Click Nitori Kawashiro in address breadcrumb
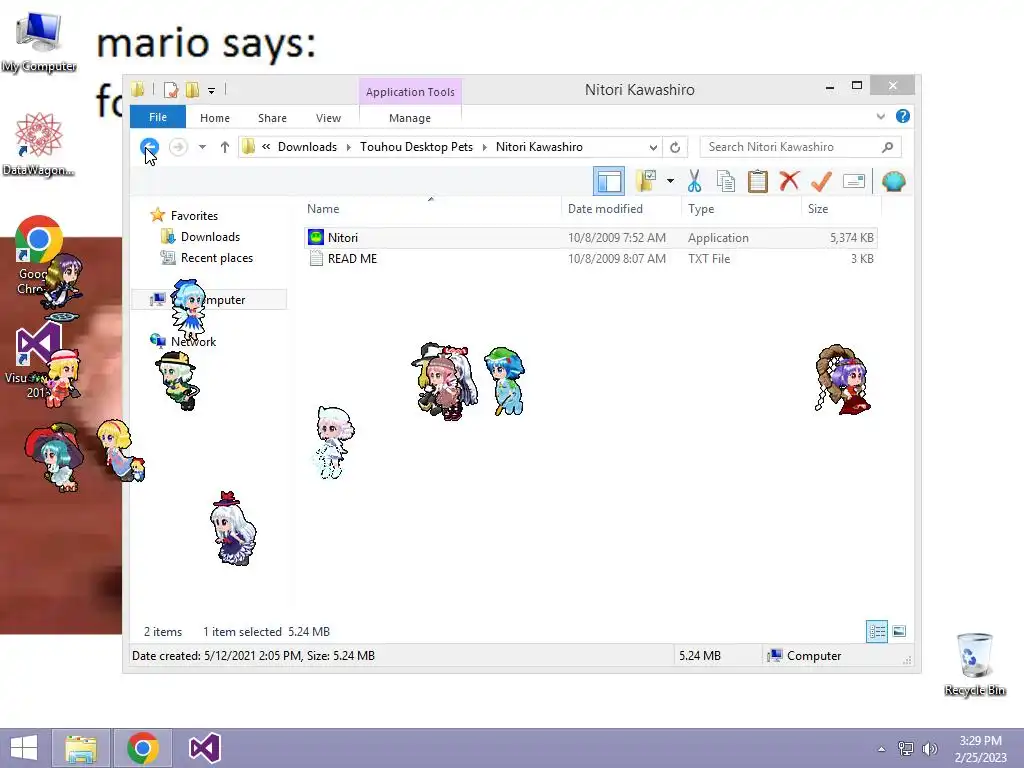This screenshot has width=1024, height=768. (539, 147)
